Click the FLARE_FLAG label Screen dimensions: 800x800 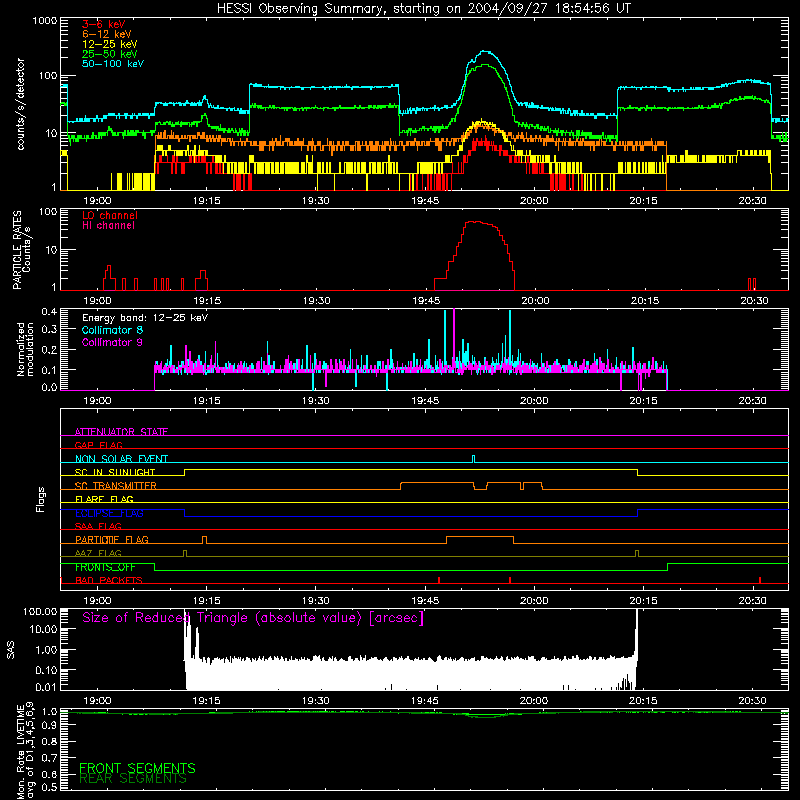[x=104, y=499]
